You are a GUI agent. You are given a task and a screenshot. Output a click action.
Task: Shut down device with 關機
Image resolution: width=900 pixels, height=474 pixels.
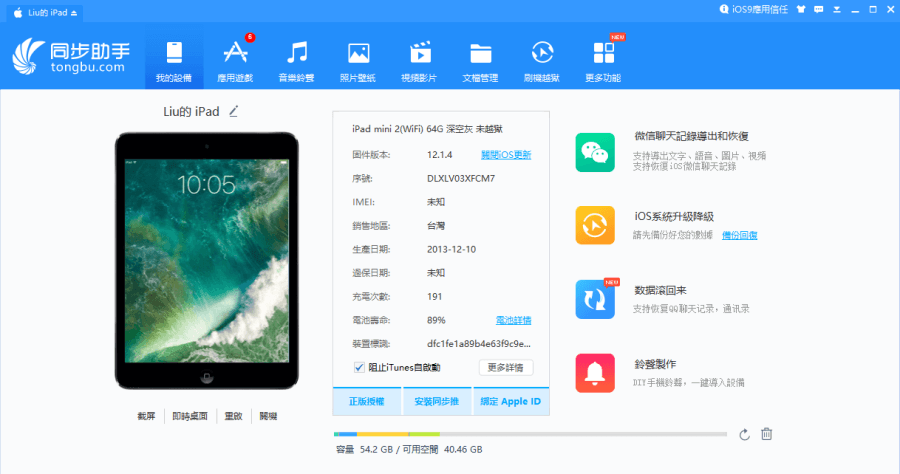[269, 416]
